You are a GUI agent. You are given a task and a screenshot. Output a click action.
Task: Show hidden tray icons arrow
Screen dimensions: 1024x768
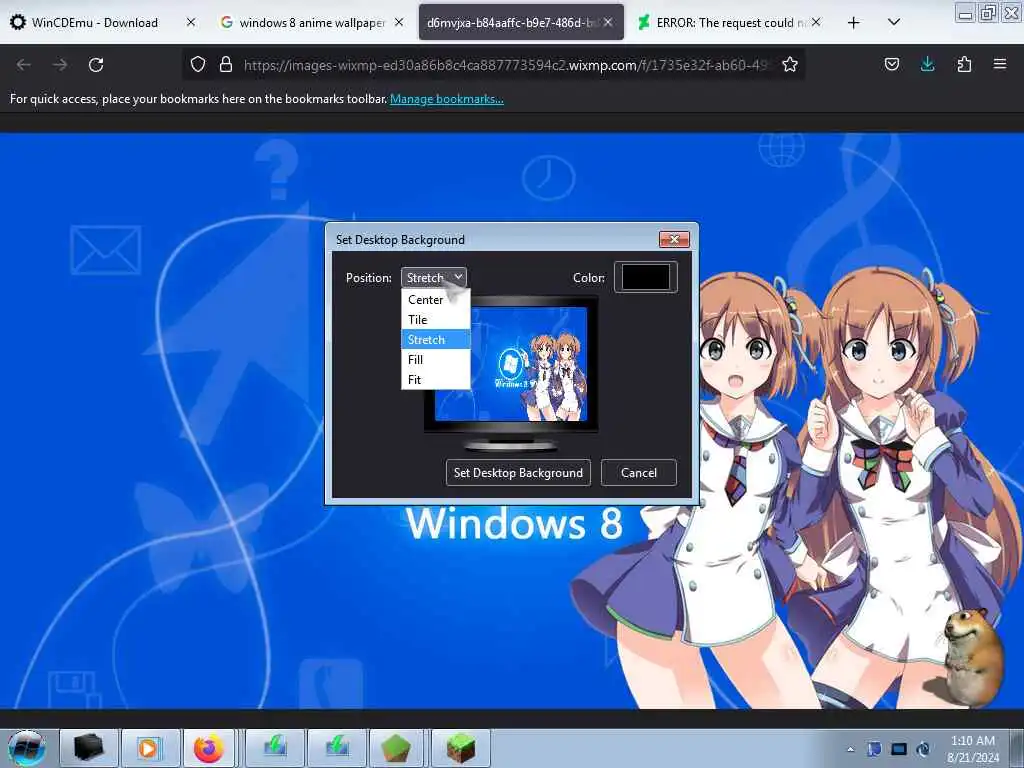pos(850,750)
